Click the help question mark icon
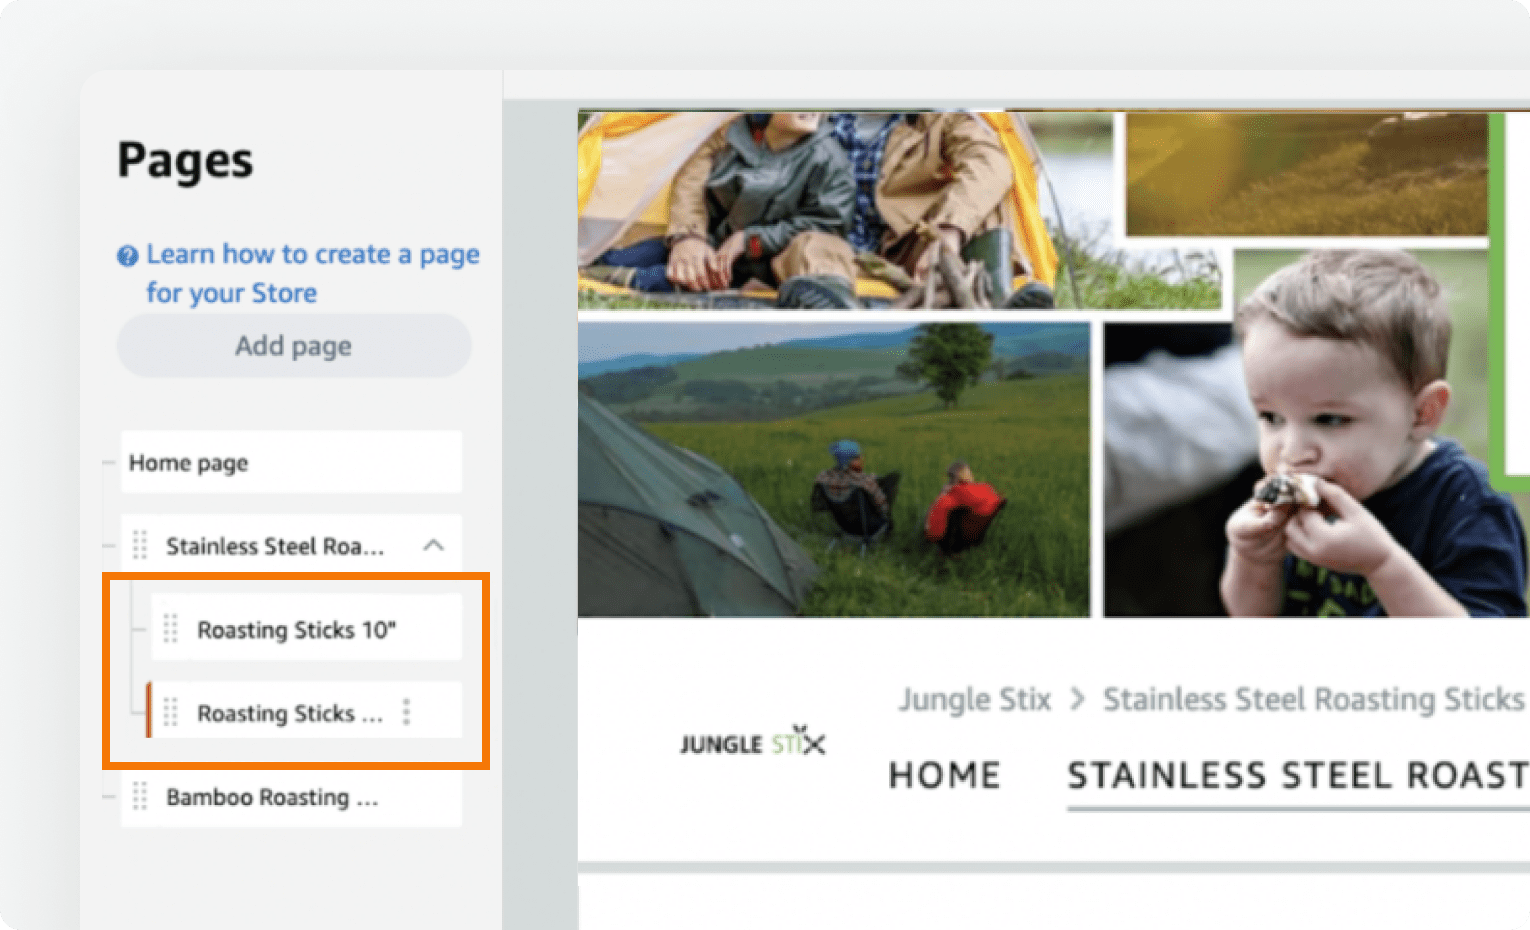 [x=127, y=256]
